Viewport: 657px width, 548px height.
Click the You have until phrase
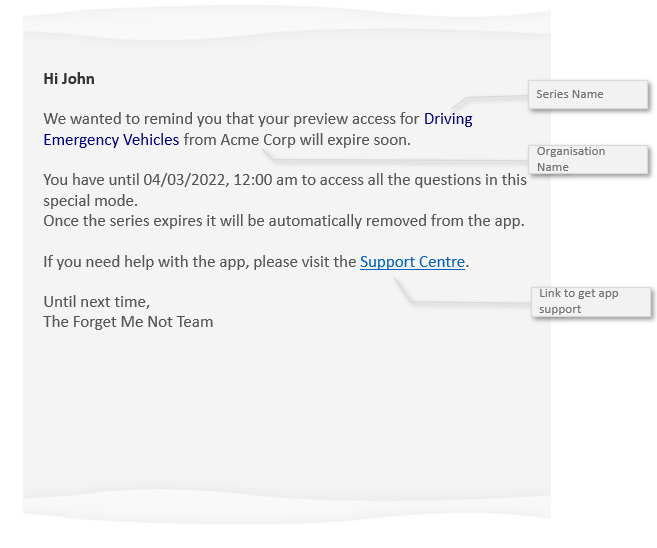click(91, 180)
